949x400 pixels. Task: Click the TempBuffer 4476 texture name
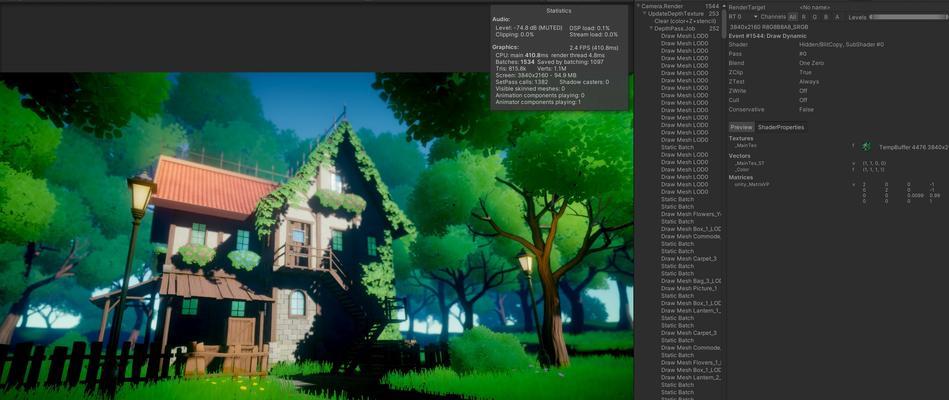914,147
